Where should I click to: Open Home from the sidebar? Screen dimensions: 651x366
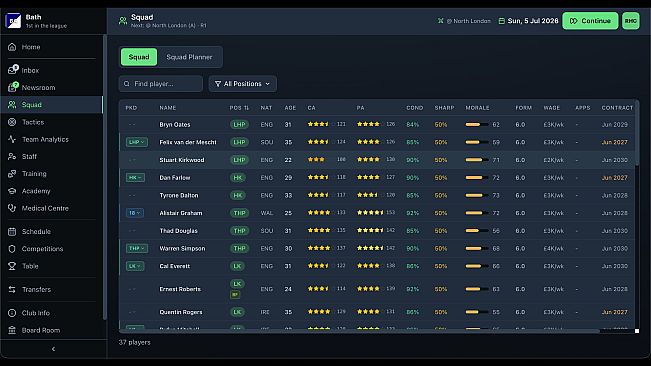(x=52, y=47)
